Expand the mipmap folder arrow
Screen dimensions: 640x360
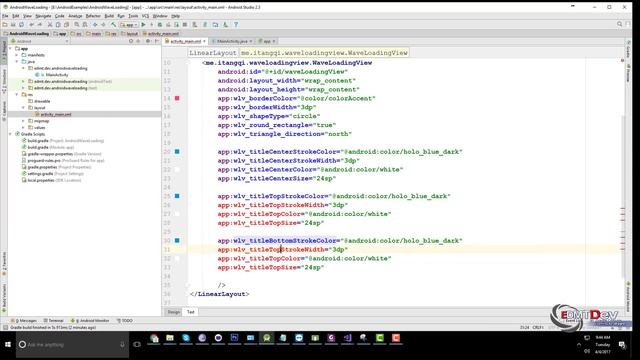tap(24, 121)
